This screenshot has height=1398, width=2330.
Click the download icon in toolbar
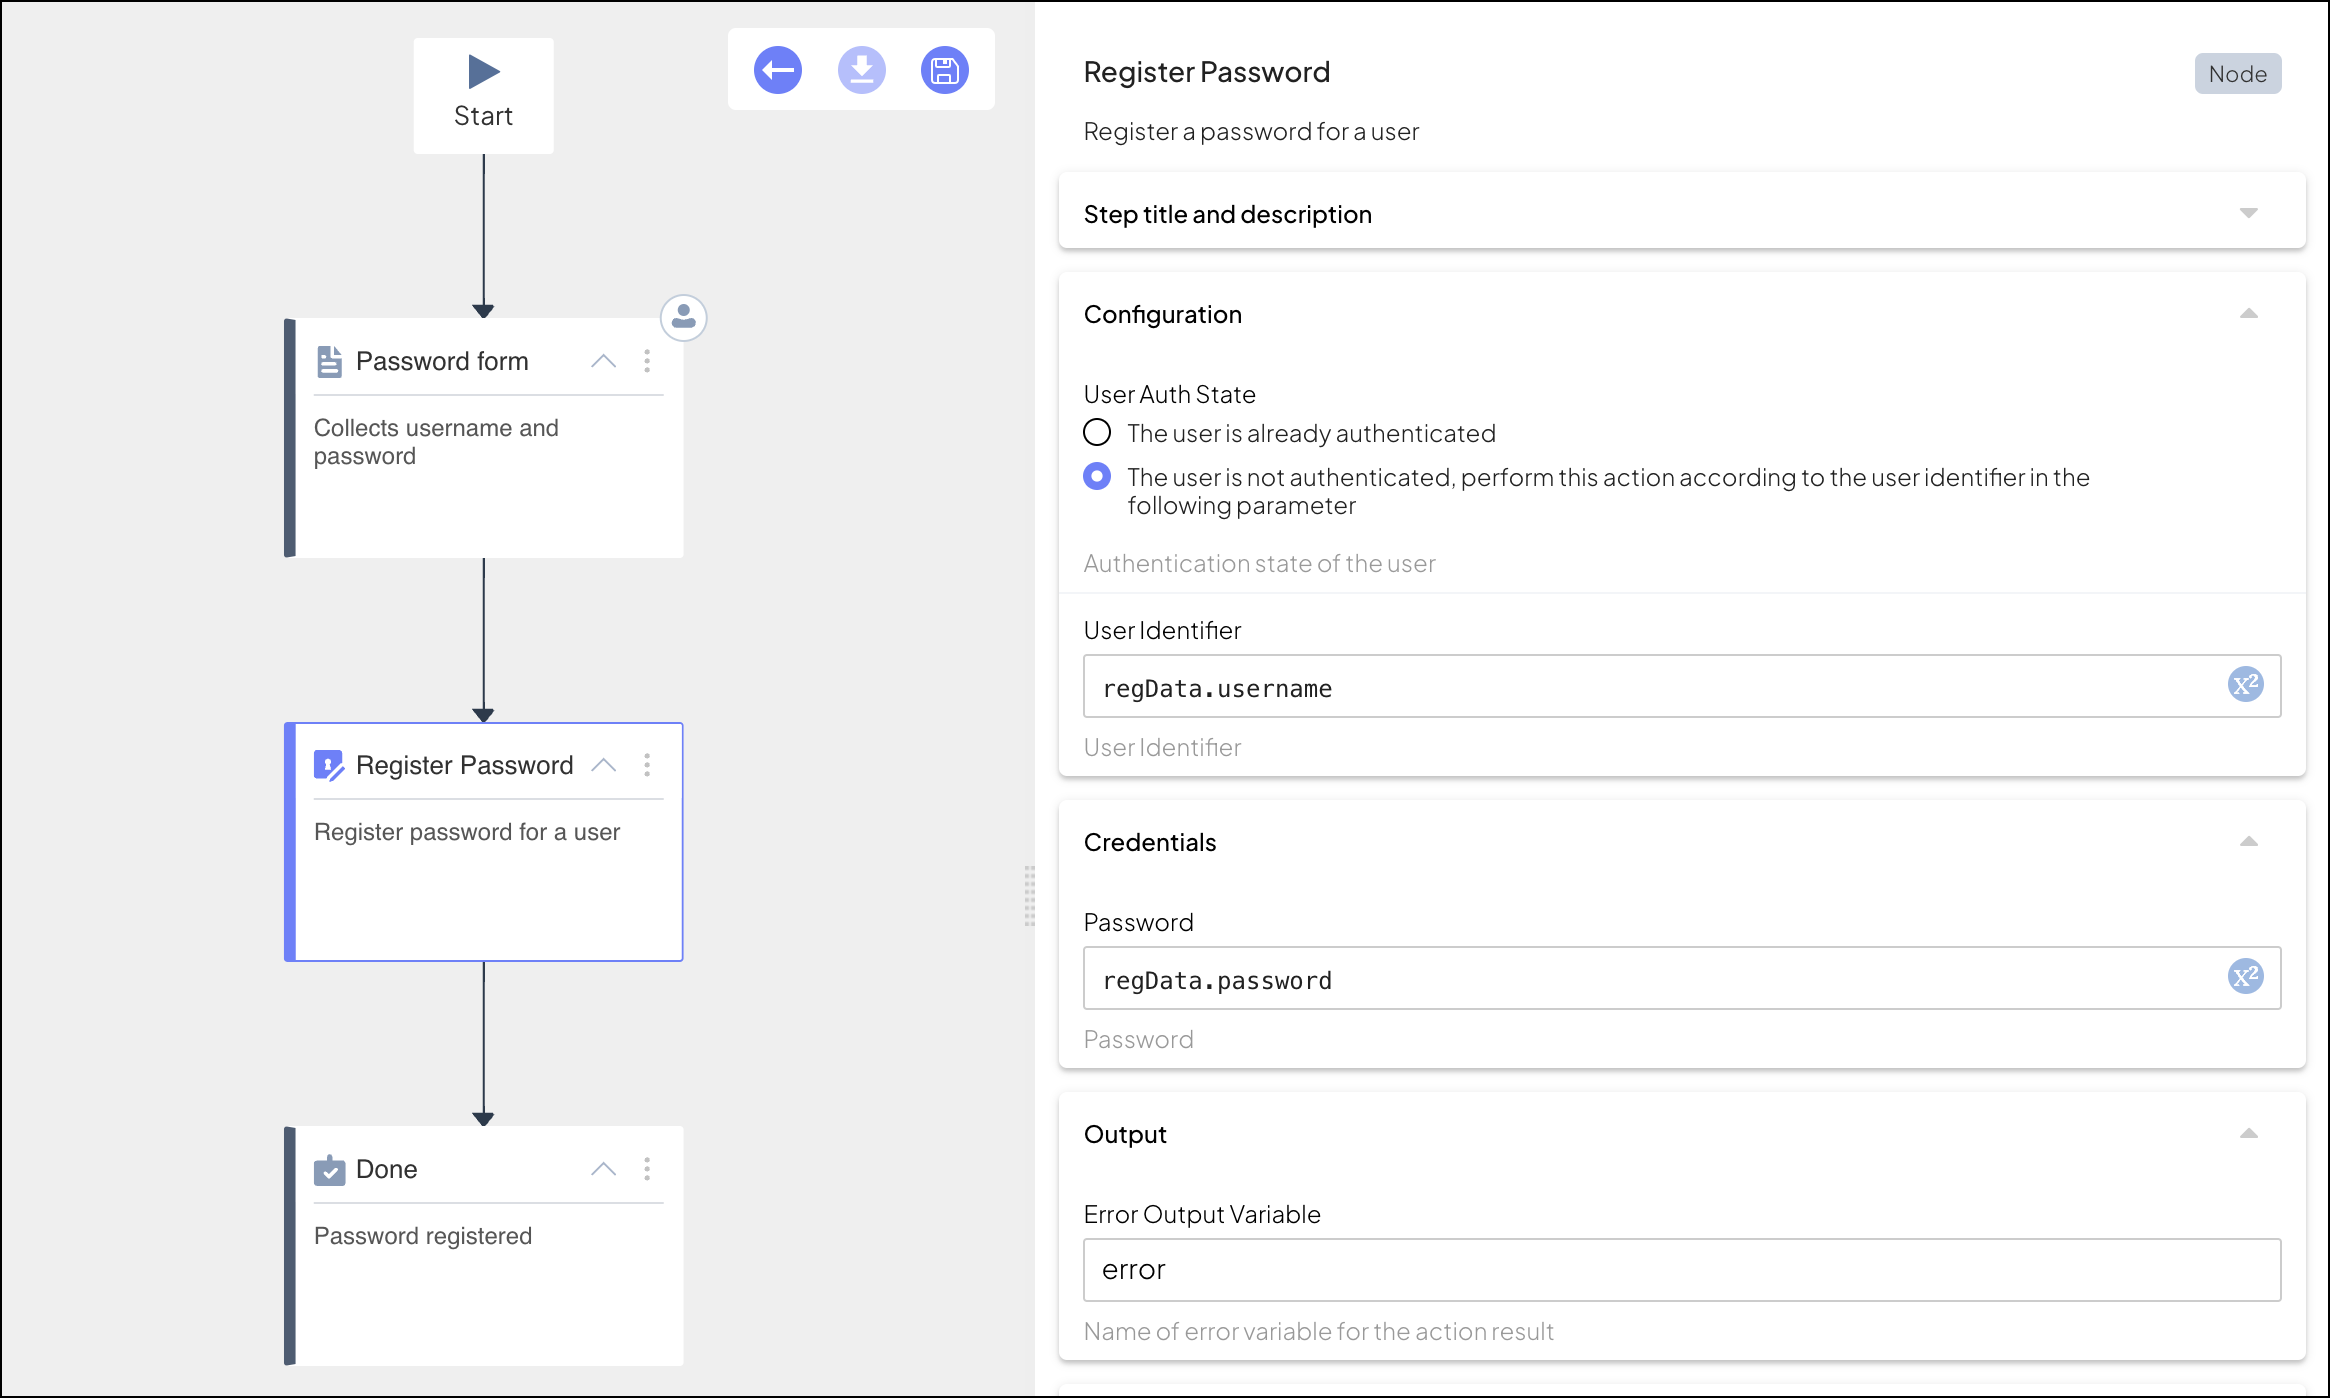861,70
